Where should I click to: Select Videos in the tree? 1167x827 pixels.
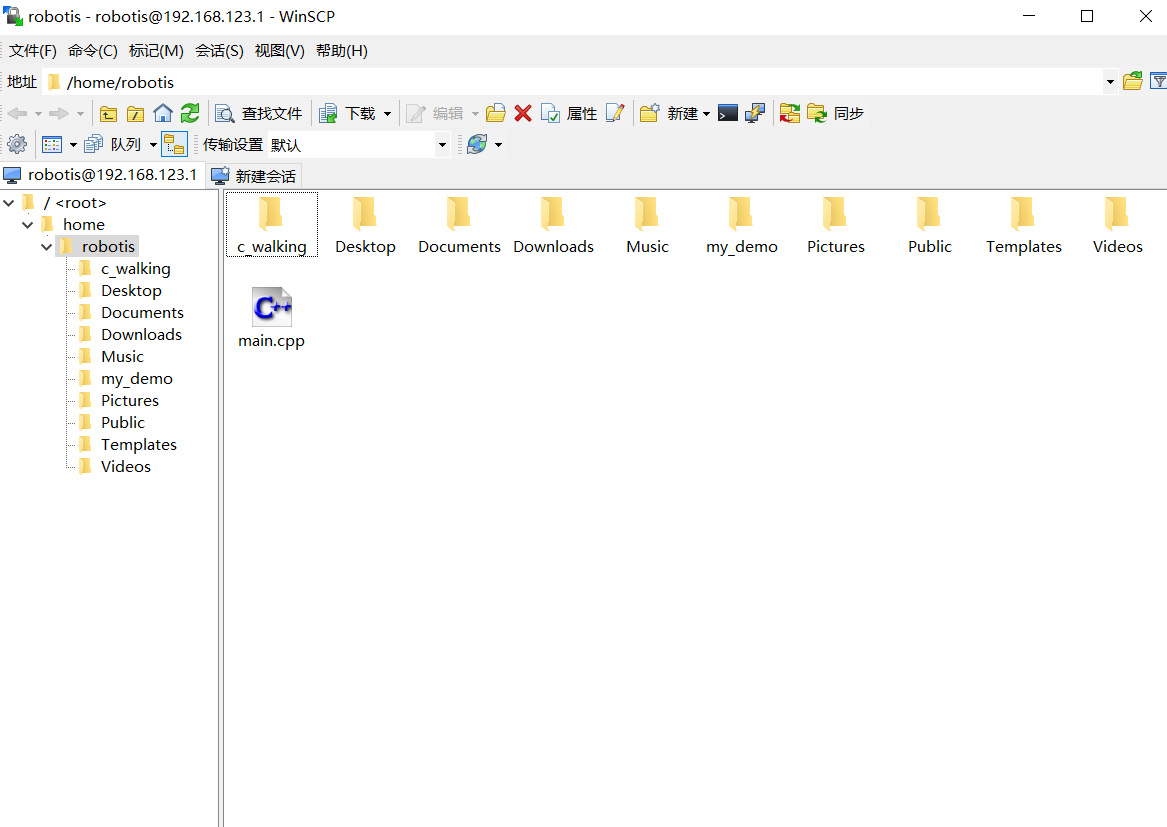click(x=126, y=467)
